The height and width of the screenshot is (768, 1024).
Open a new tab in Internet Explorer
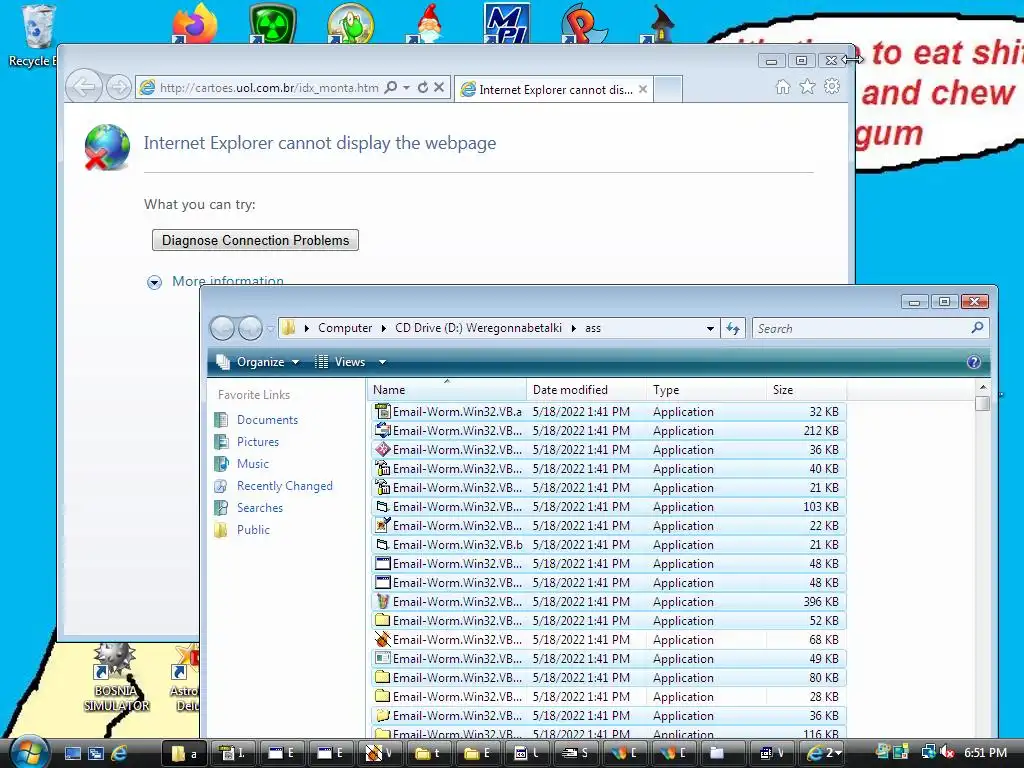tap(668, 89)
